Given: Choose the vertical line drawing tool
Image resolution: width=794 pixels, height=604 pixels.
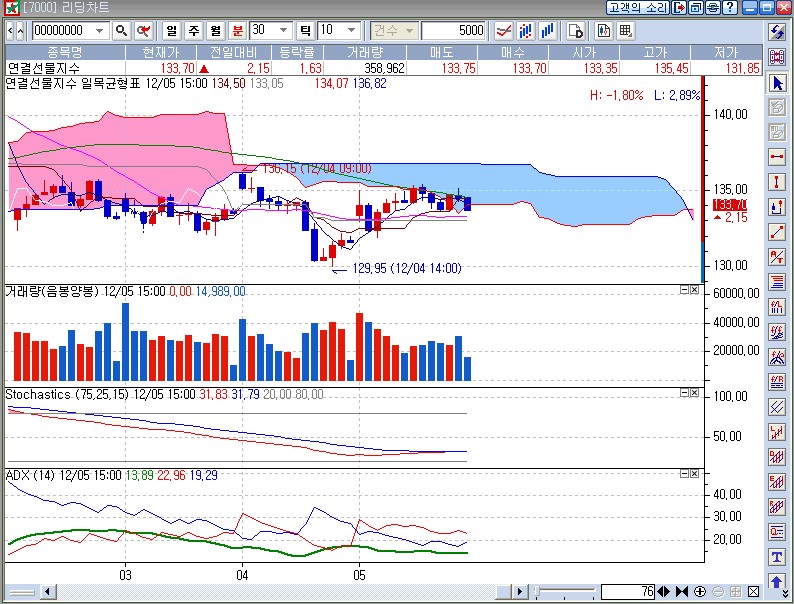Looking at the screenshot, I should 776,182.
